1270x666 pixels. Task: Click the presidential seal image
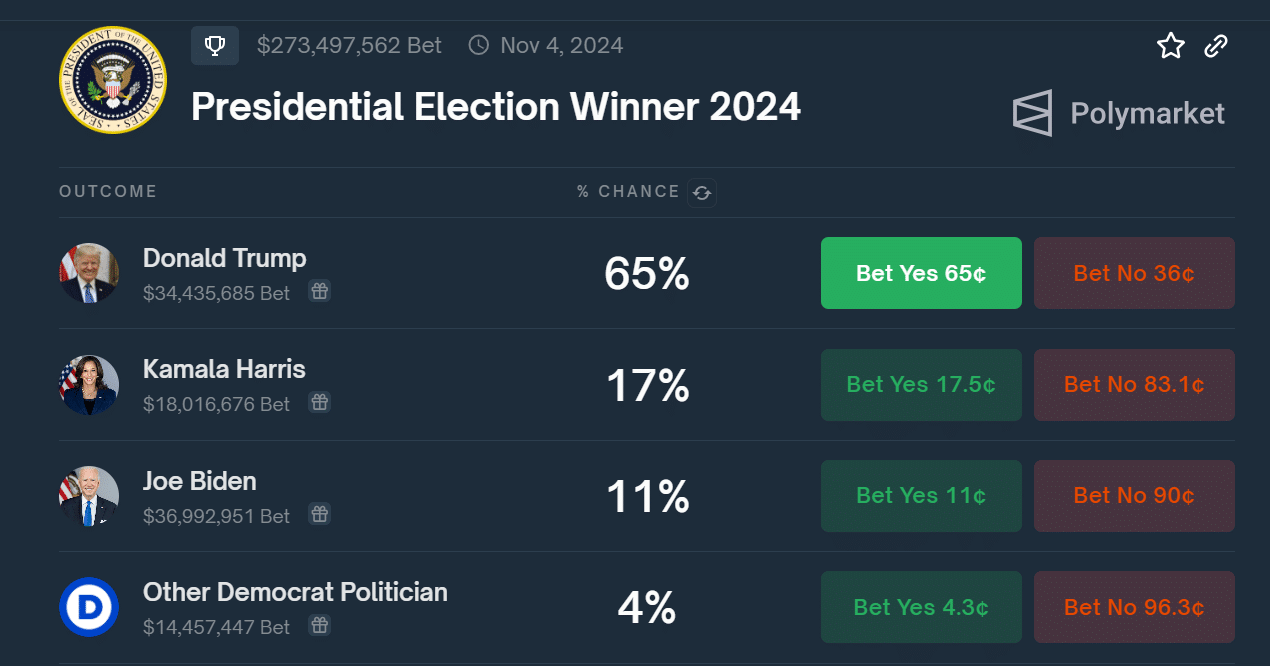click(113, 80)
